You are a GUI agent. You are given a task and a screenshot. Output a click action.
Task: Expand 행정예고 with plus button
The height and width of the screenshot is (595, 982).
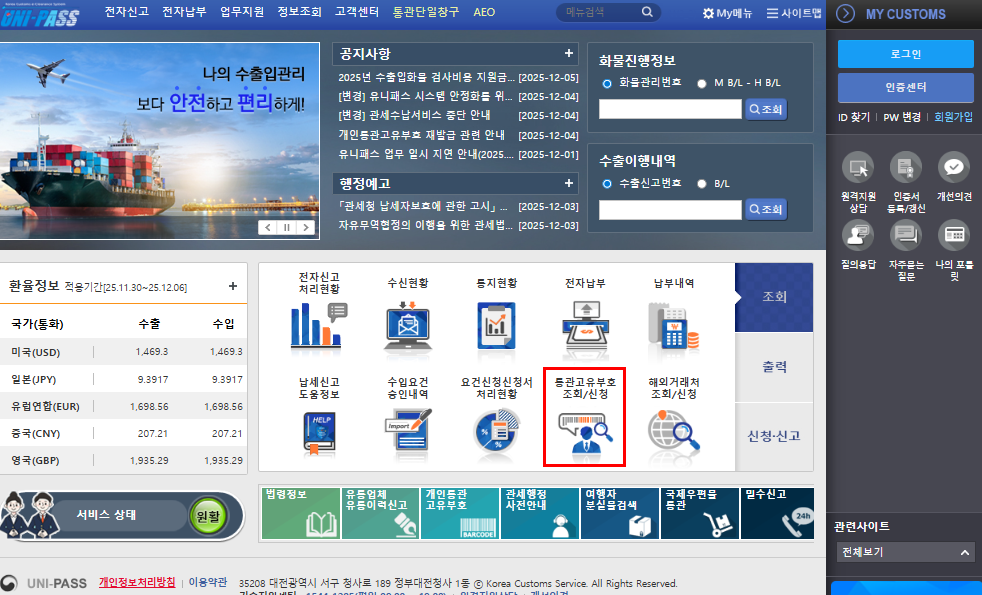pos(569,183)
